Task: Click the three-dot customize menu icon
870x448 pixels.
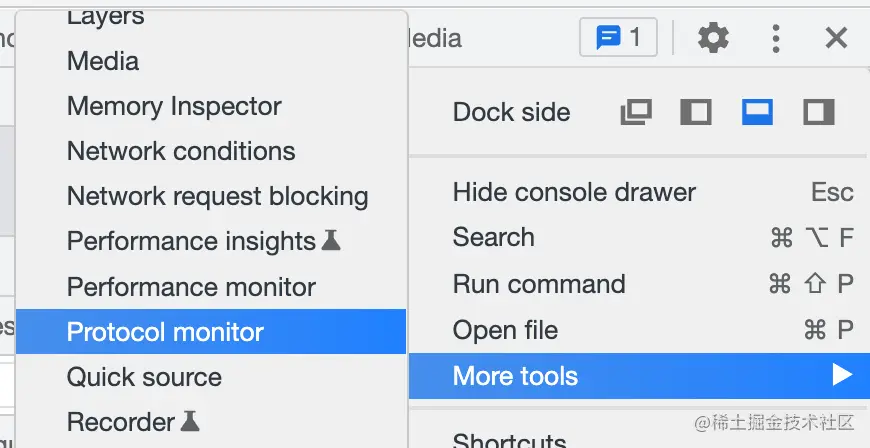Action: pyautogui.click(x=776, y=38)
